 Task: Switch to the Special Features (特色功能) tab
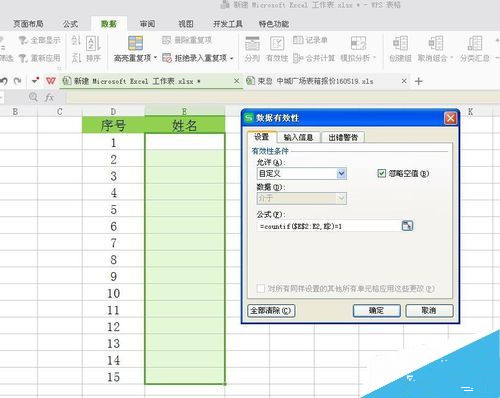[274, 24]
